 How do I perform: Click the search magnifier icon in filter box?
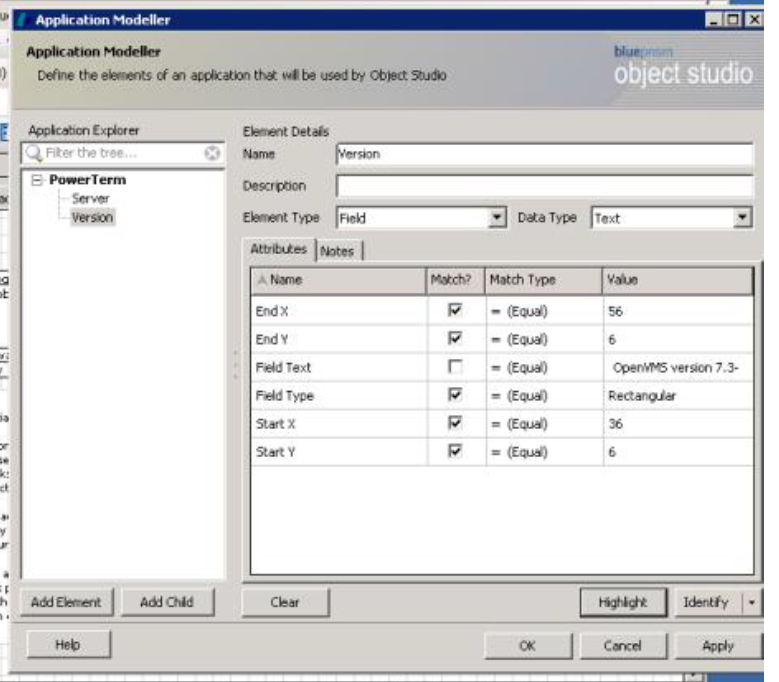33,153
